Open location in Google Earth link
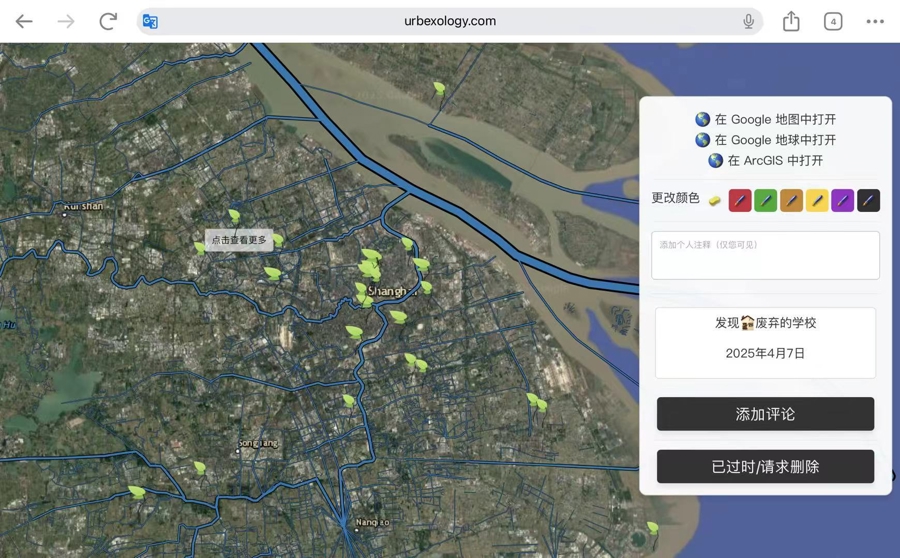The image size is (900, 558). (x=766, y=140)
